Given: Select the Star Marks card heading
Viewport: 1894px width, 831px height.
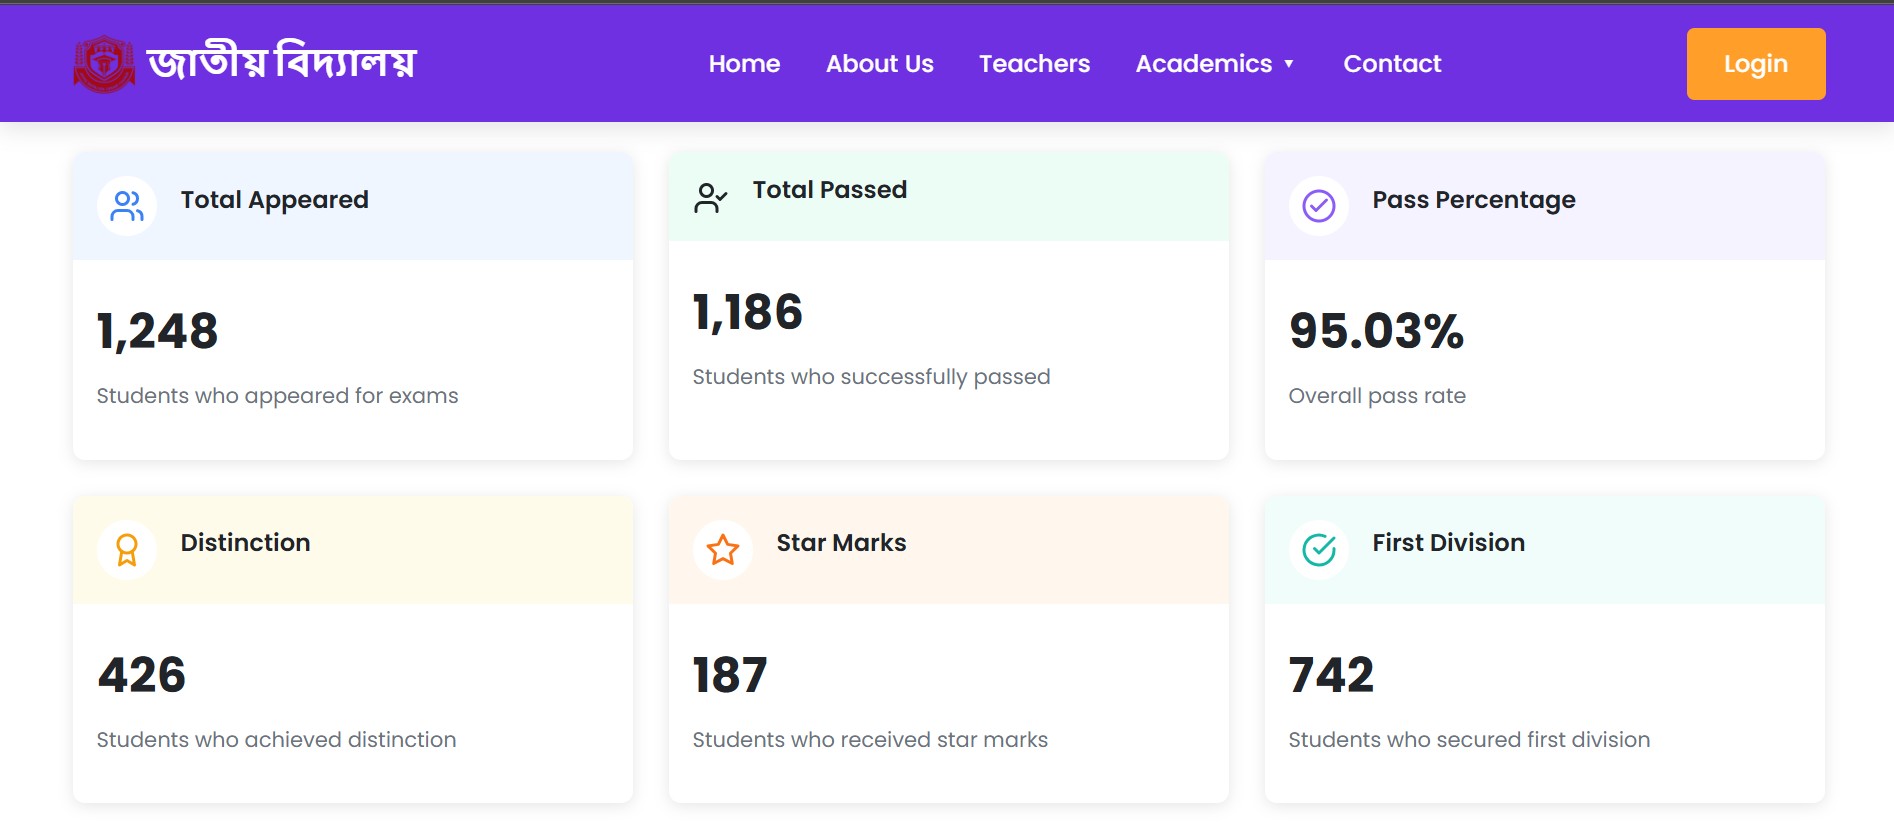Looking at the screenshot, I should coord(842,543).
